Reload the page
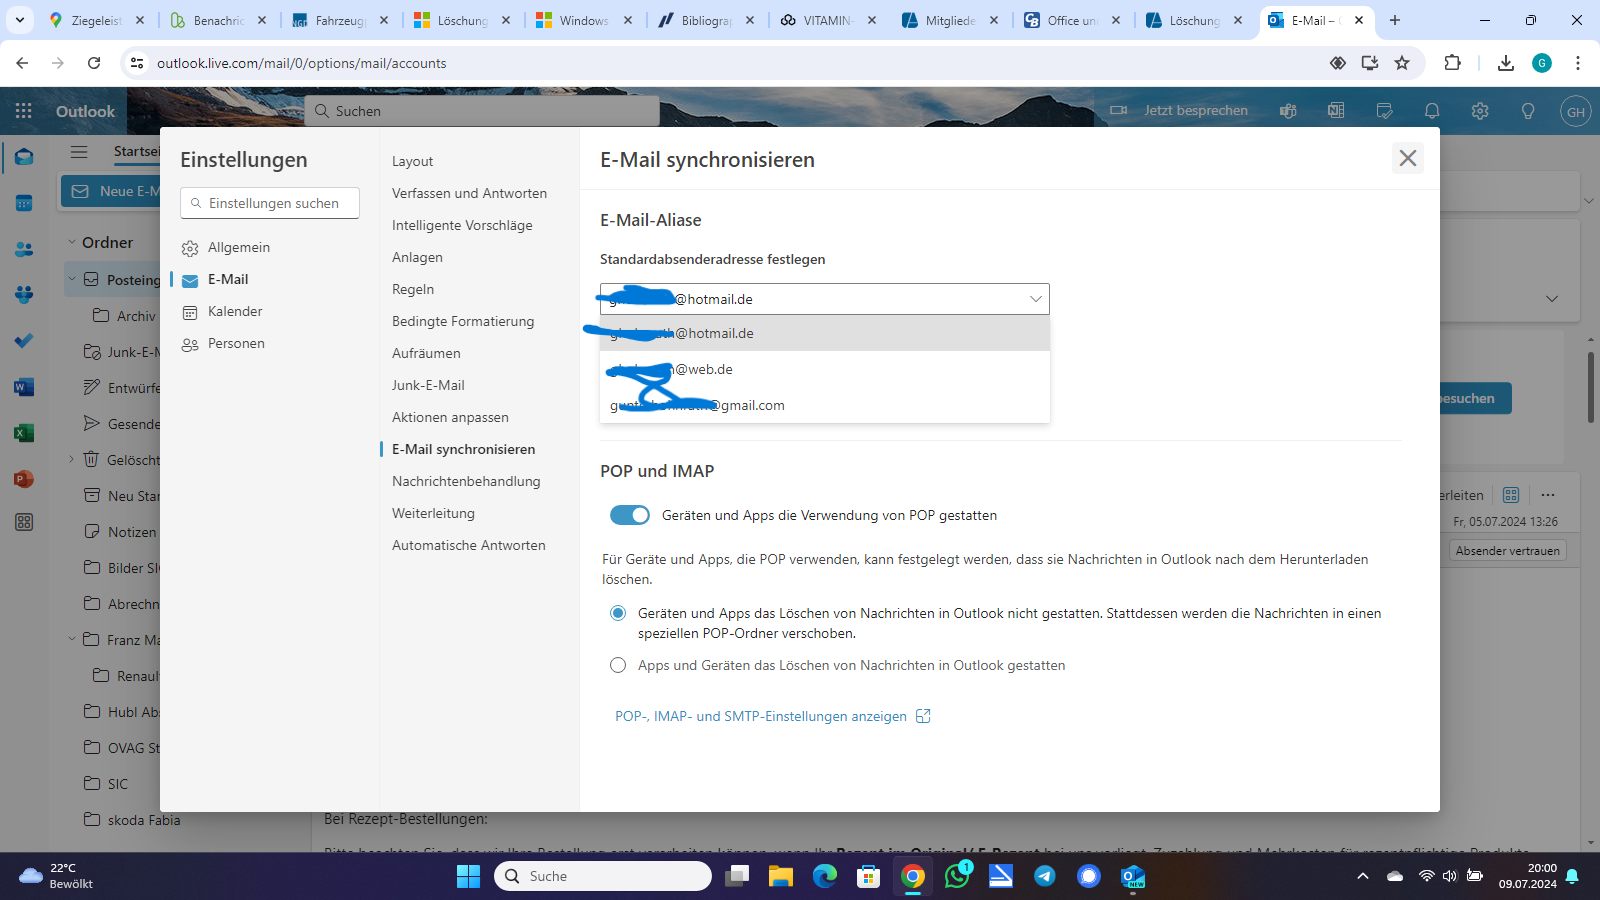This screenshot has height=900, width=1600. click(94, 63)
